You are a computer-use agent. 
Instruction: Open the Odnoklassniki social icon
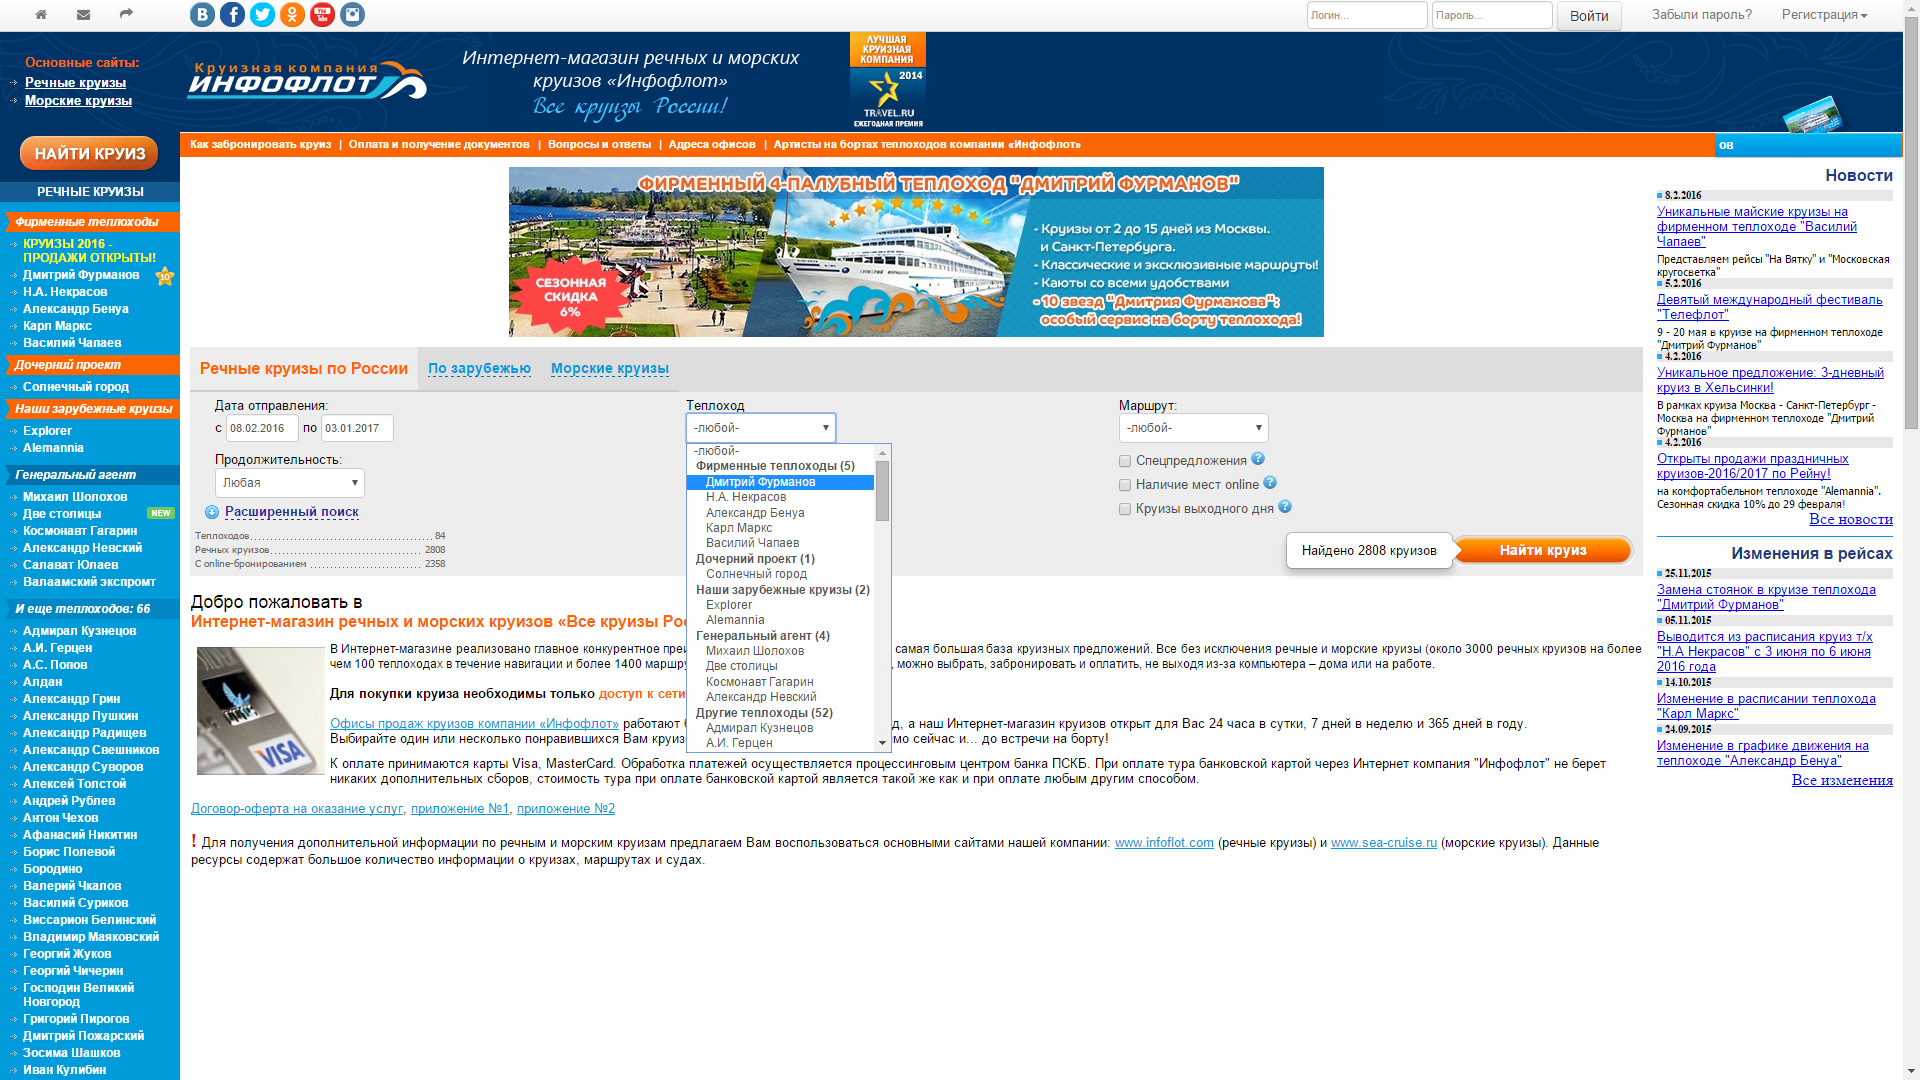(x=292, y=14)
